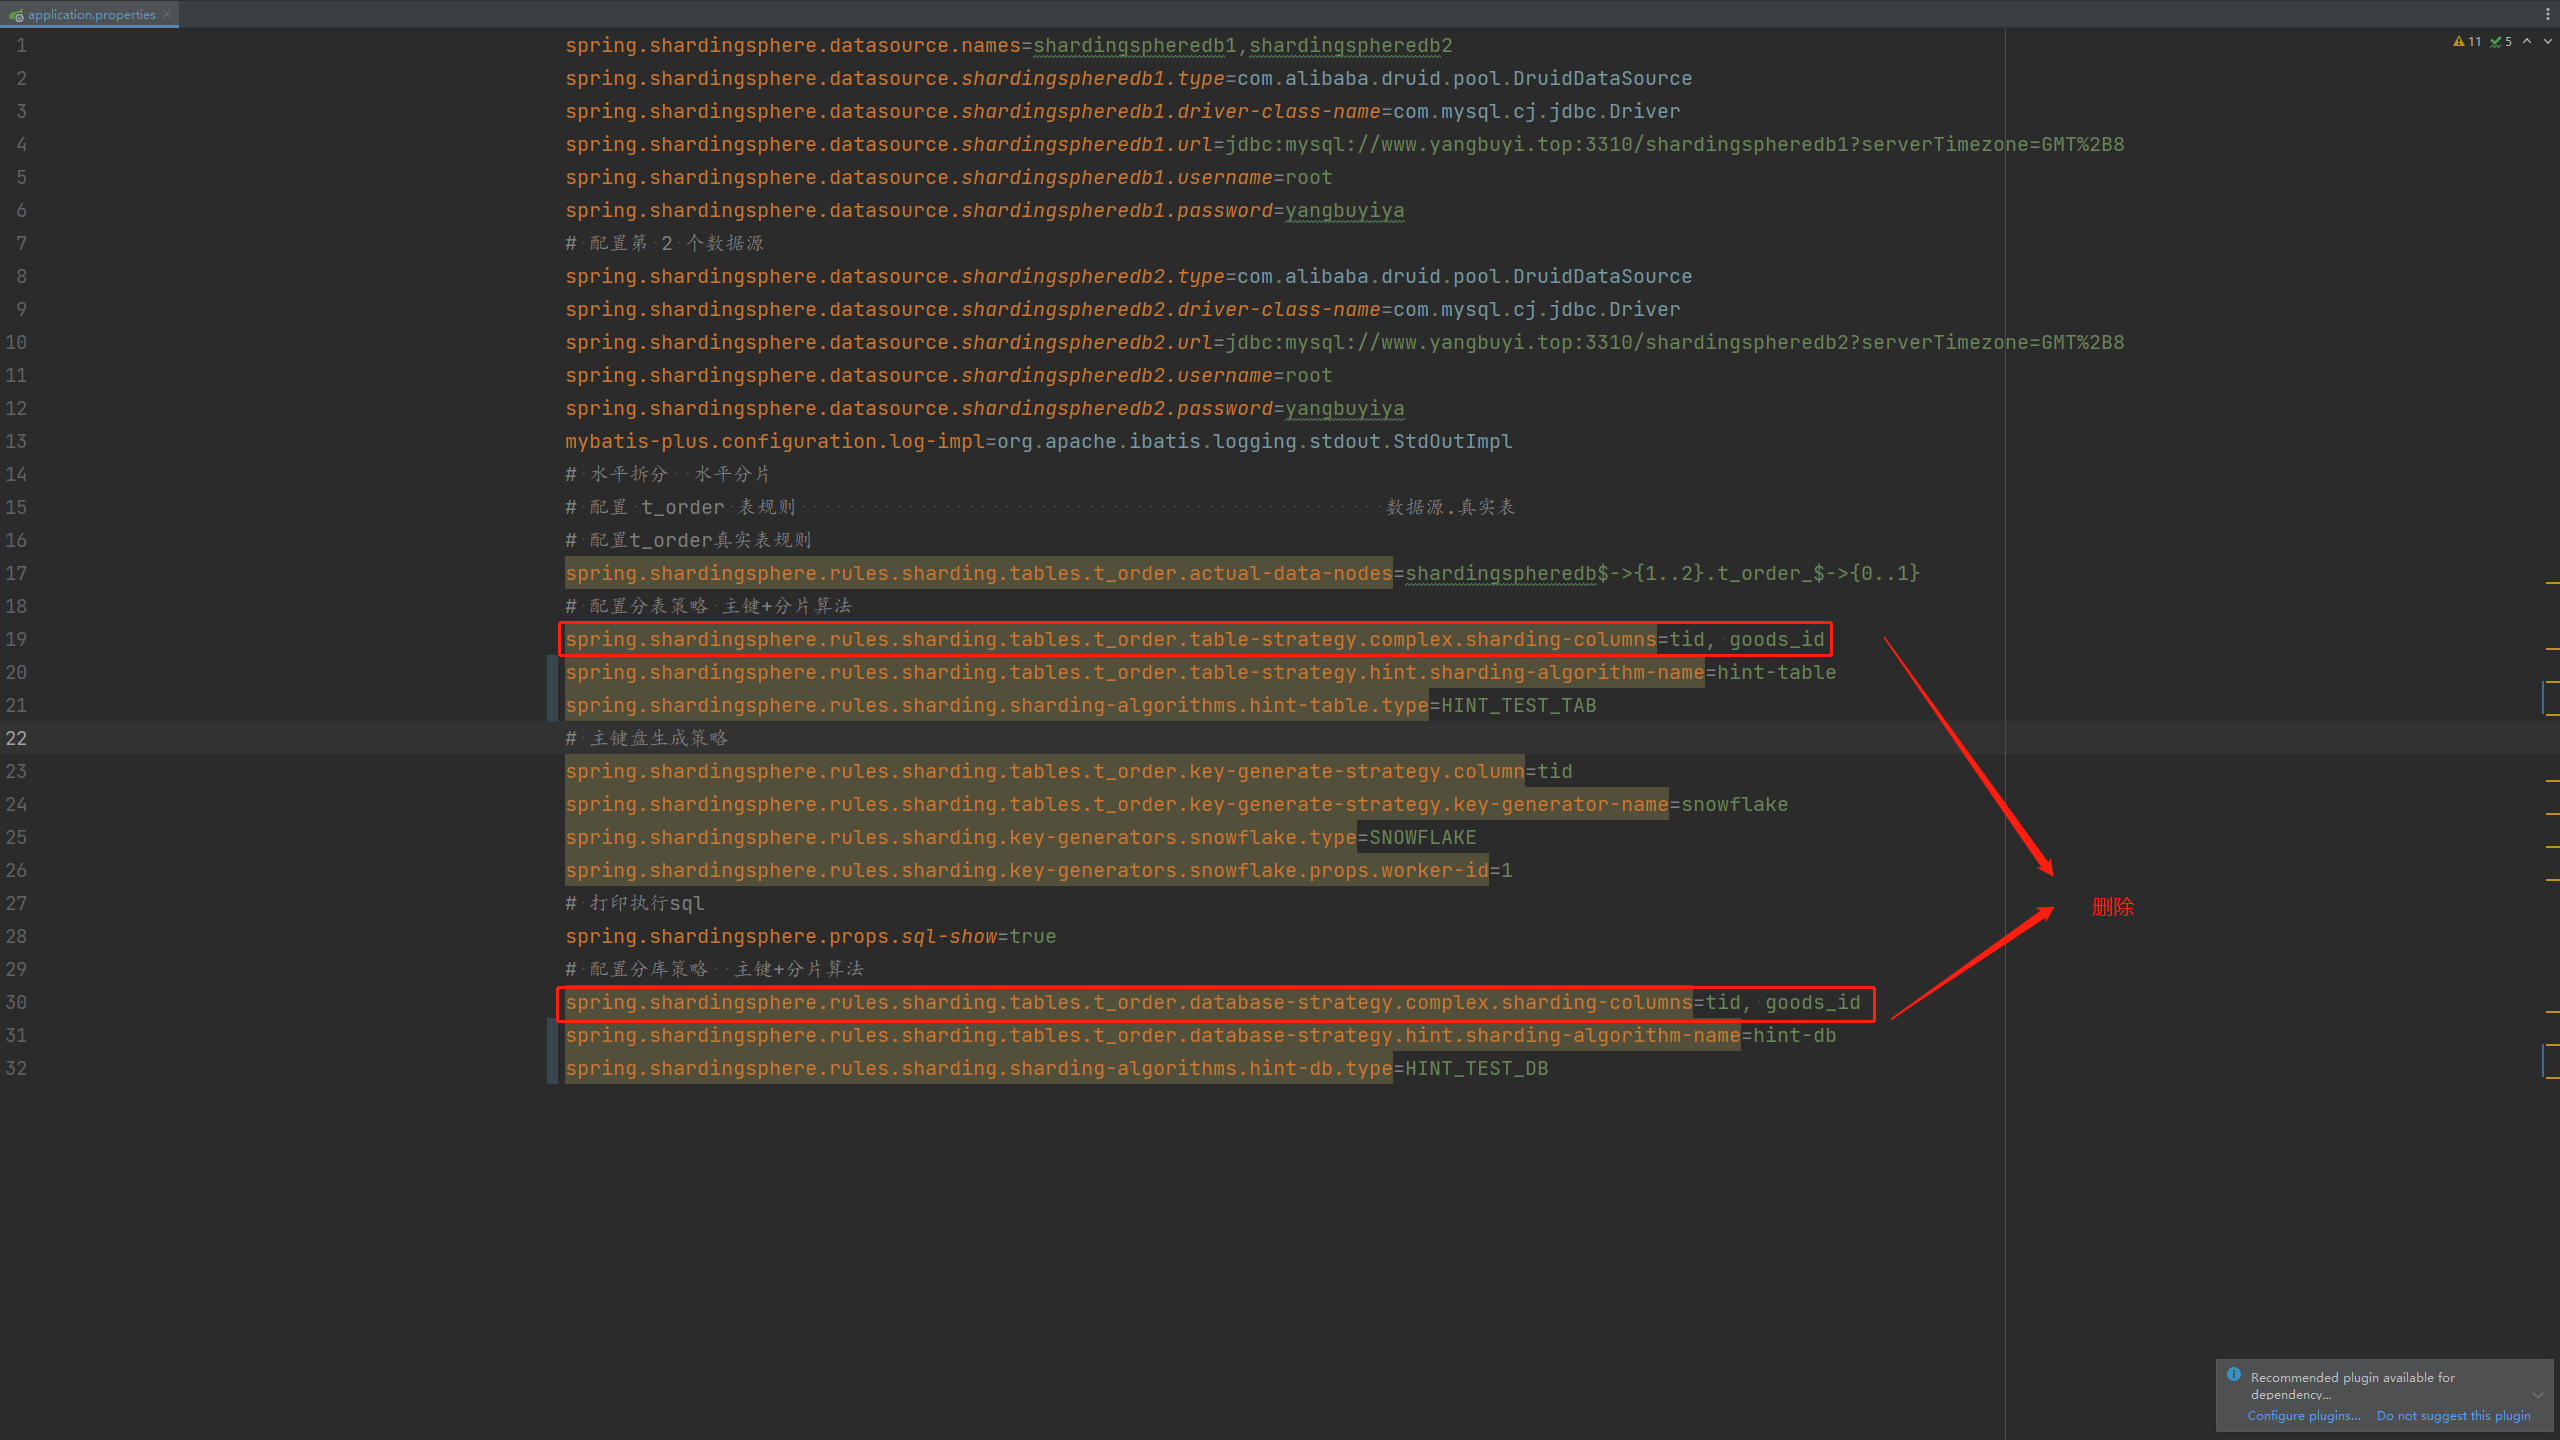Image resolution: width=2560 pixels, height=1440 pixels.
Task: Open the editor tabs options menu
Action: pyautogui.click(x=2548, y=14)
